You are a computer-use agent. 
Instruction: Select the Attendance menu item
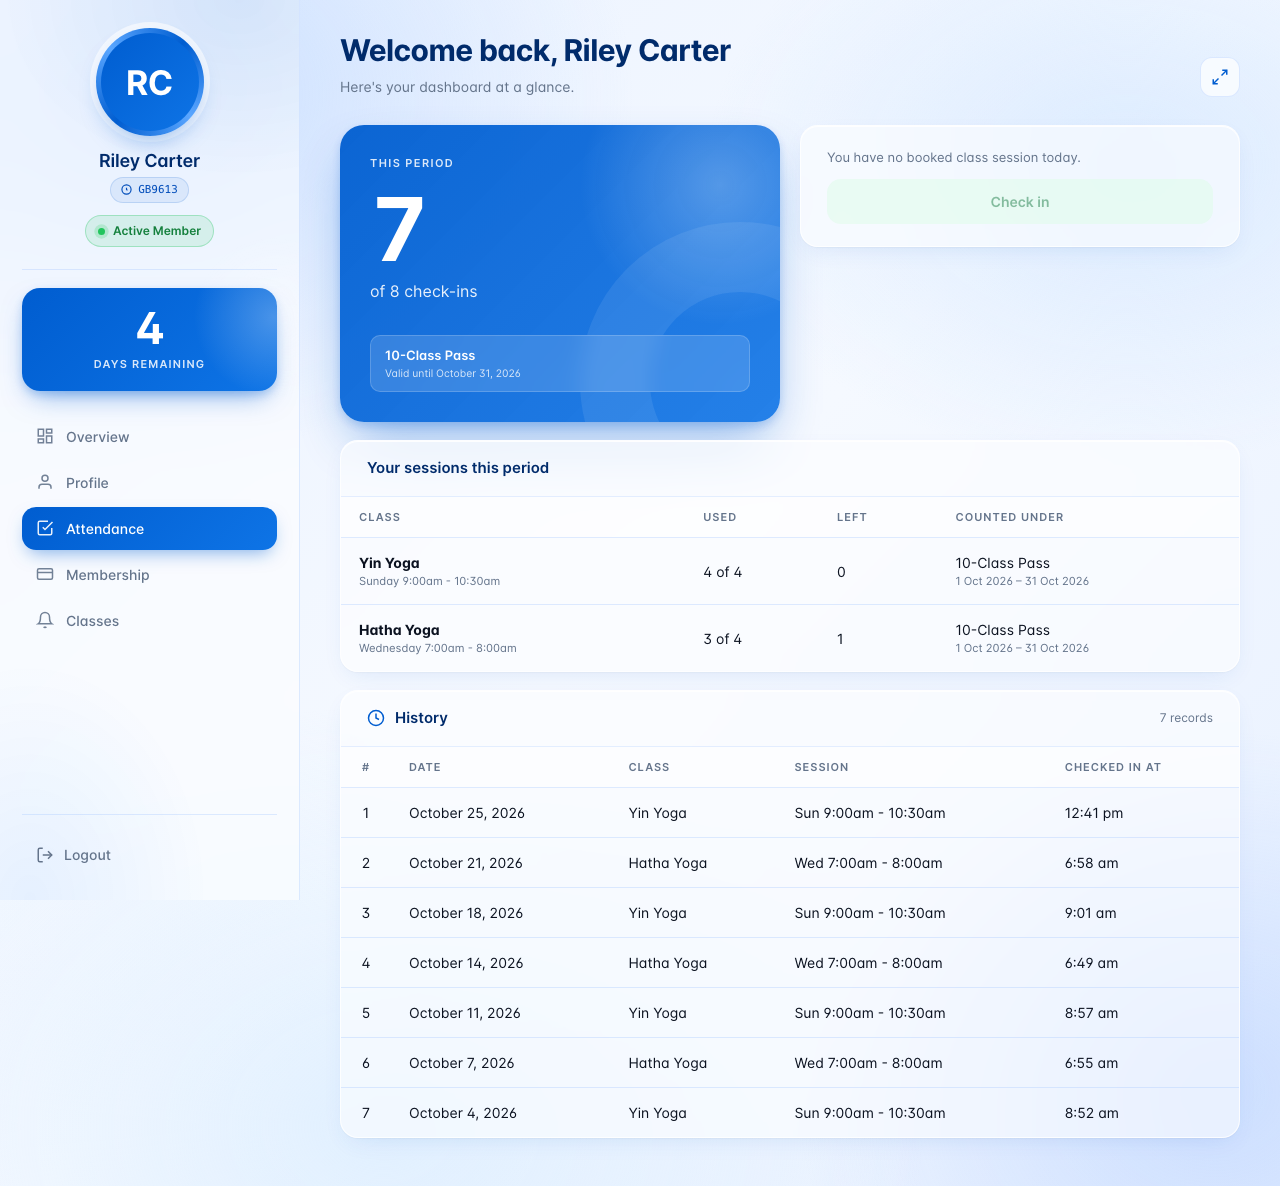[x=149, y=528]
